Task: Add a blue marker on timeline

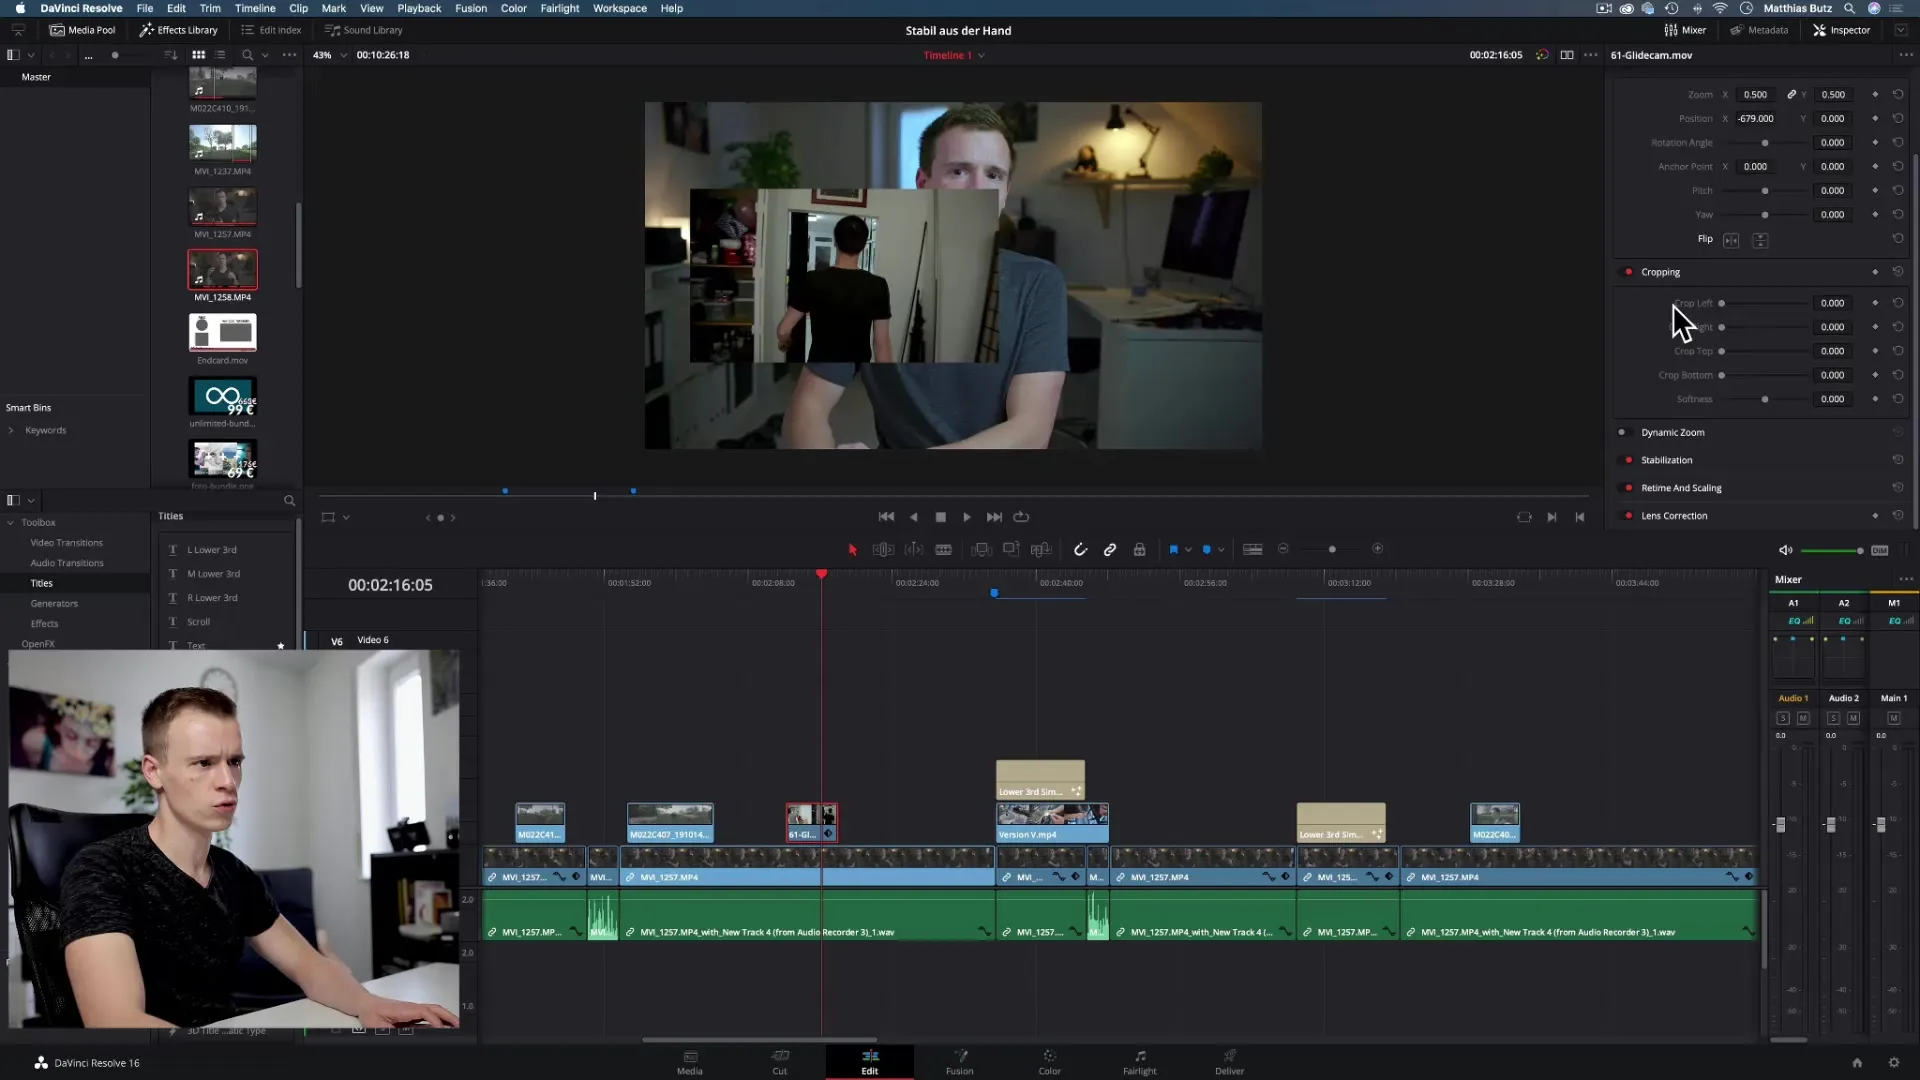Action: click(x=1206, y=549)
